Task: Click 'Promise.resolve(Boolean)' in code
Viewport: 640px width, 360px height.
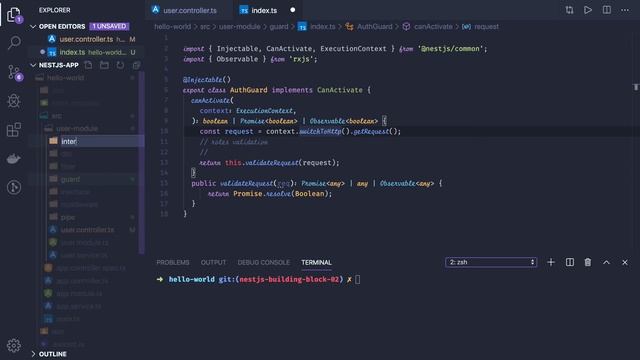Action: tap(282, 193)
